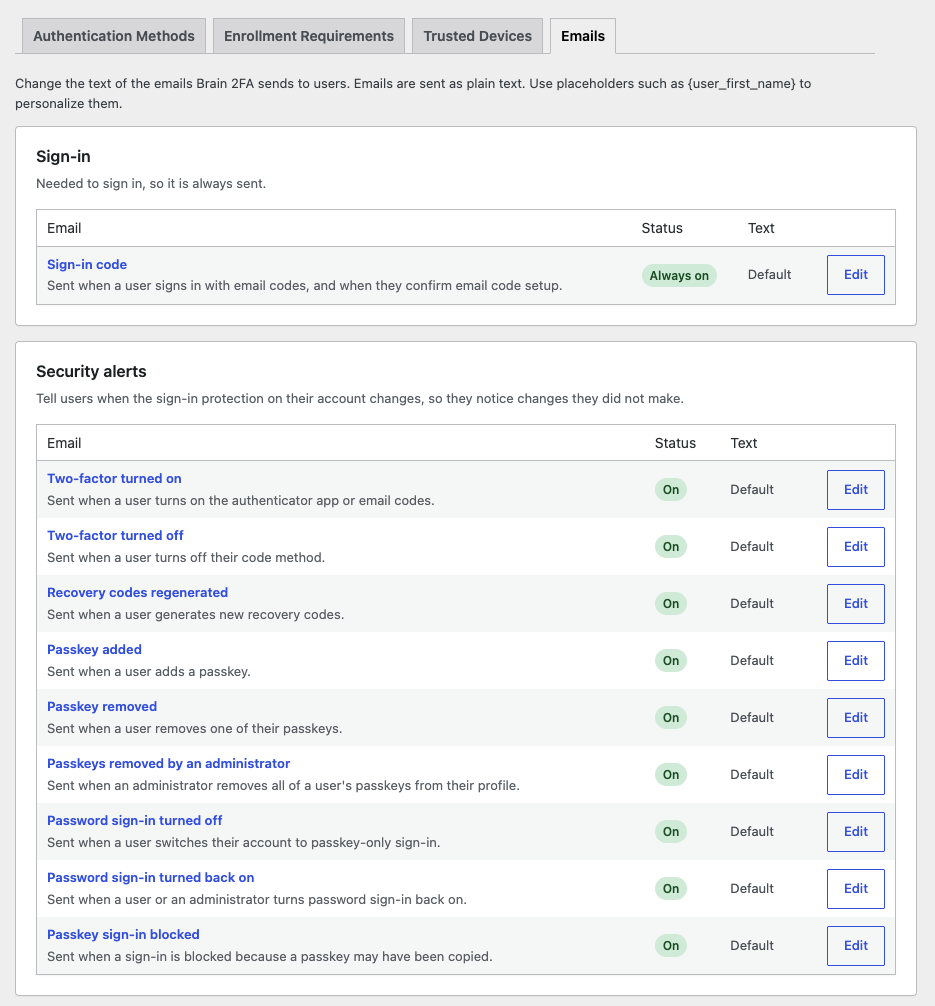Click On status for Password sign-in turned back on

[671, 889]
